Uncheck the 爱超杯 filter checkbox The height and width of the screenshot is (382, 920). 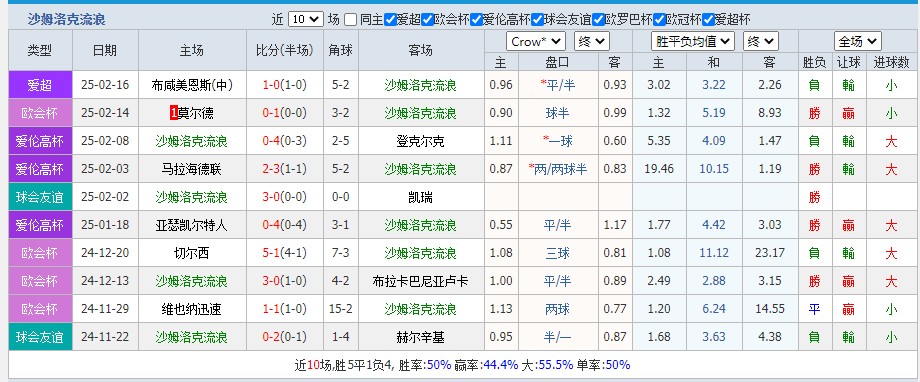708,19
